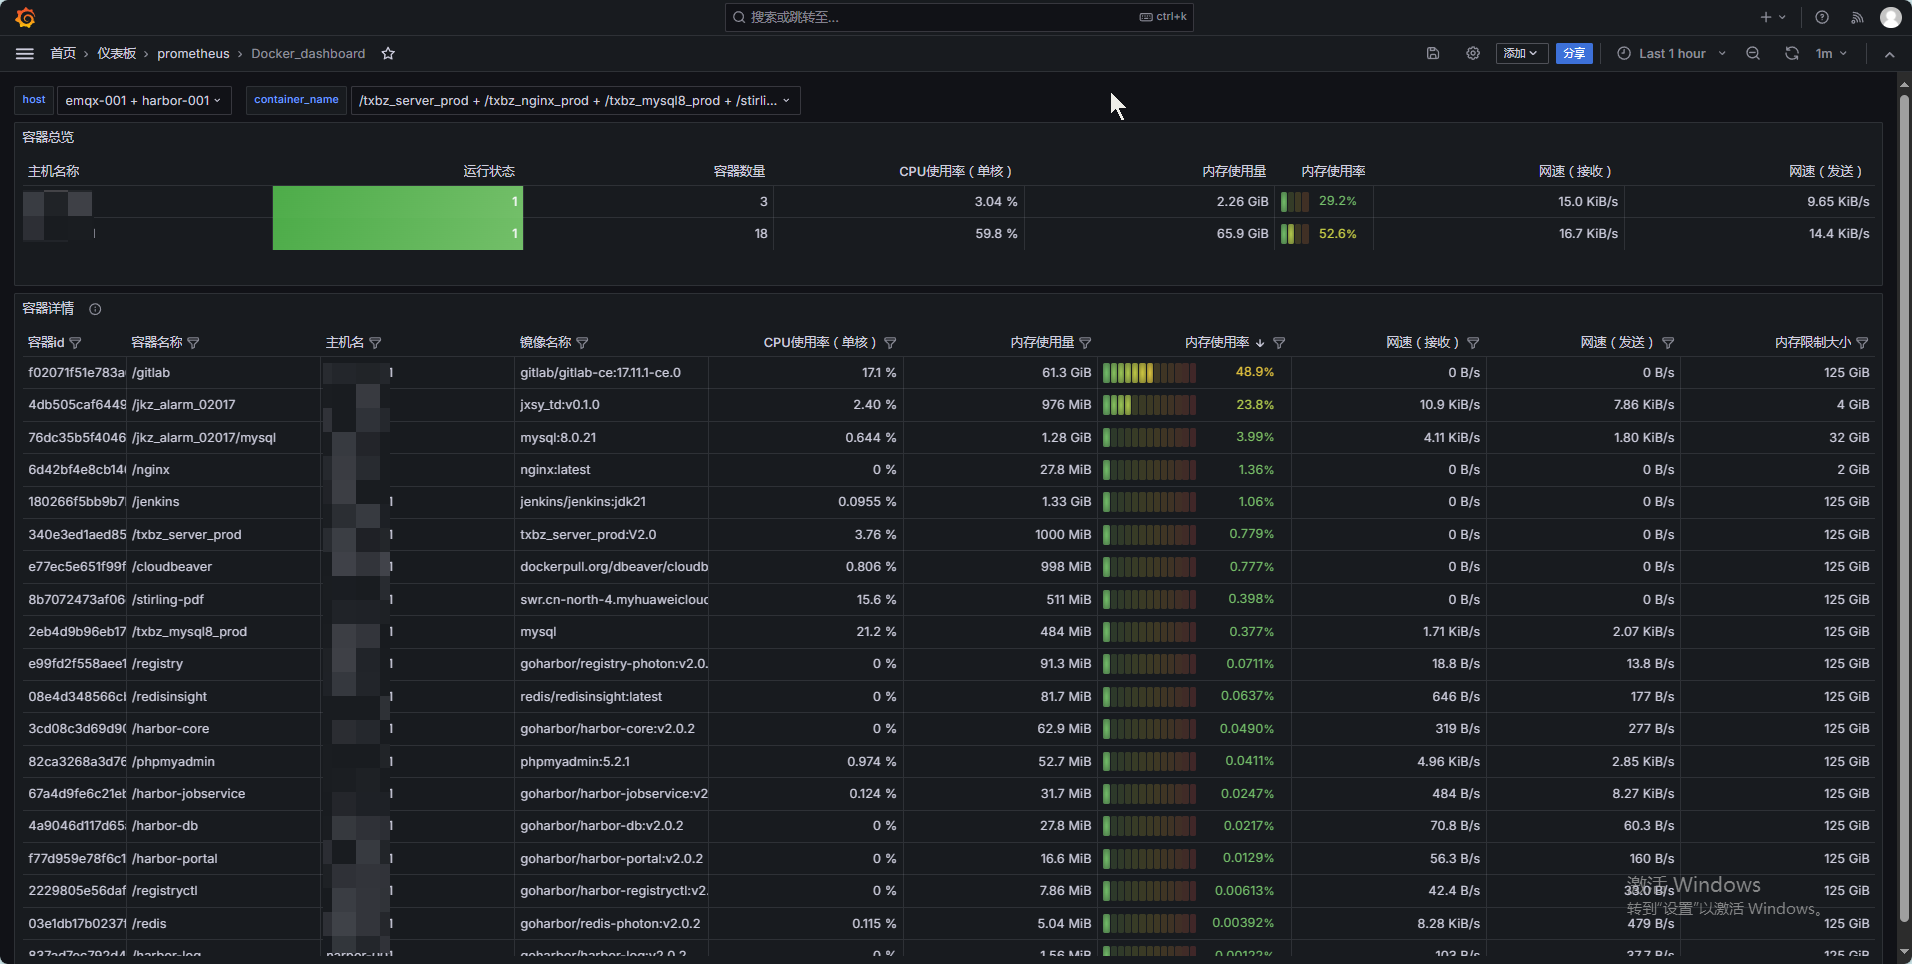Filter the 主机名 column
This screenshot has height=964, width=1912.
pos(375,343)
